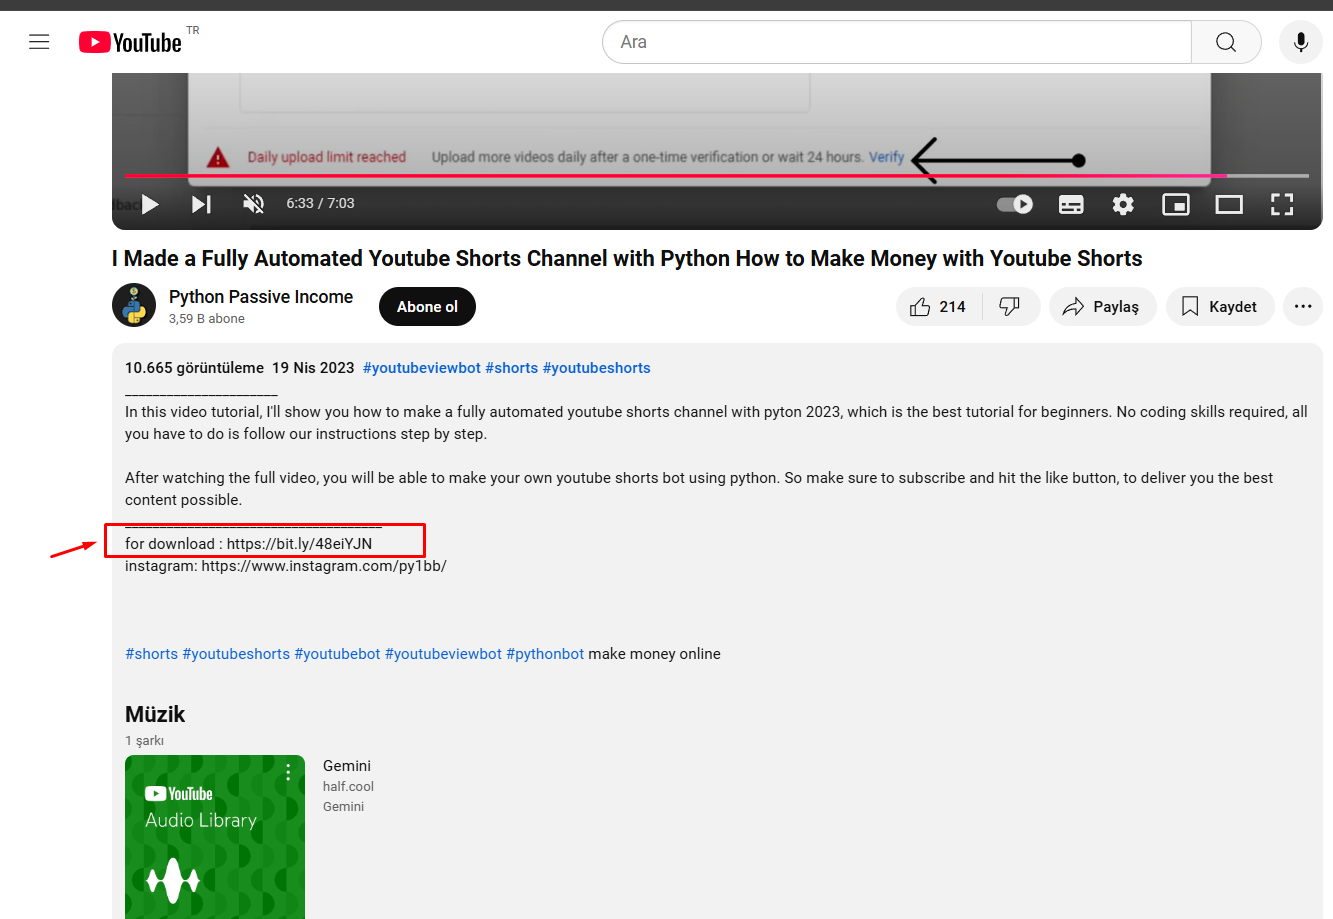Click the 10.665 görüntüleme view count

[194, 368]
